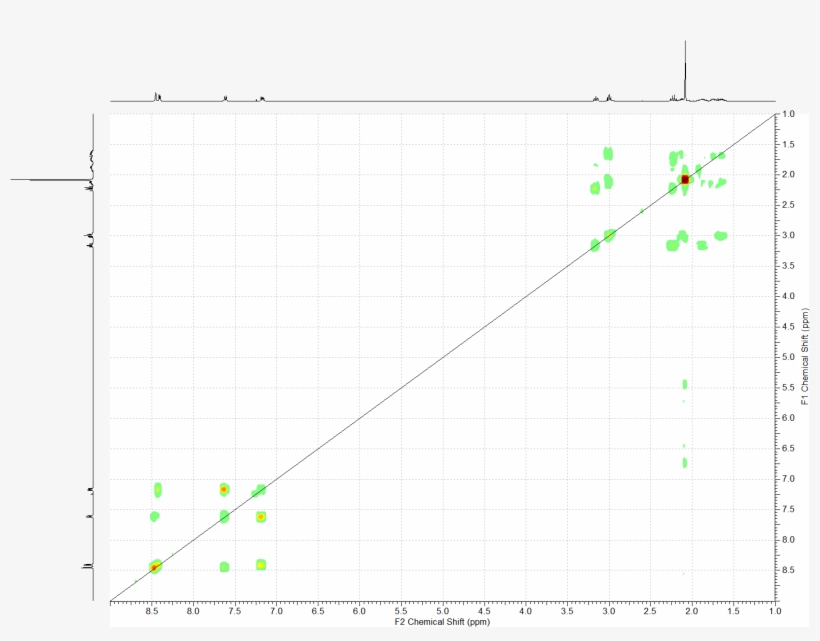Select cross peak at F2 1.65, F1 3.0
Screen dimensions: 820x641
tap(720, 235)
